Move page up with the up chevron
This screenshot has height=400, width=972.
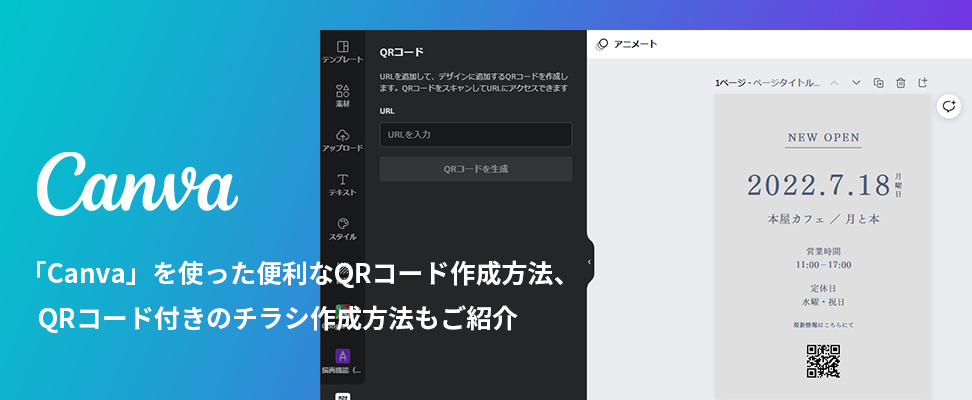834,82
